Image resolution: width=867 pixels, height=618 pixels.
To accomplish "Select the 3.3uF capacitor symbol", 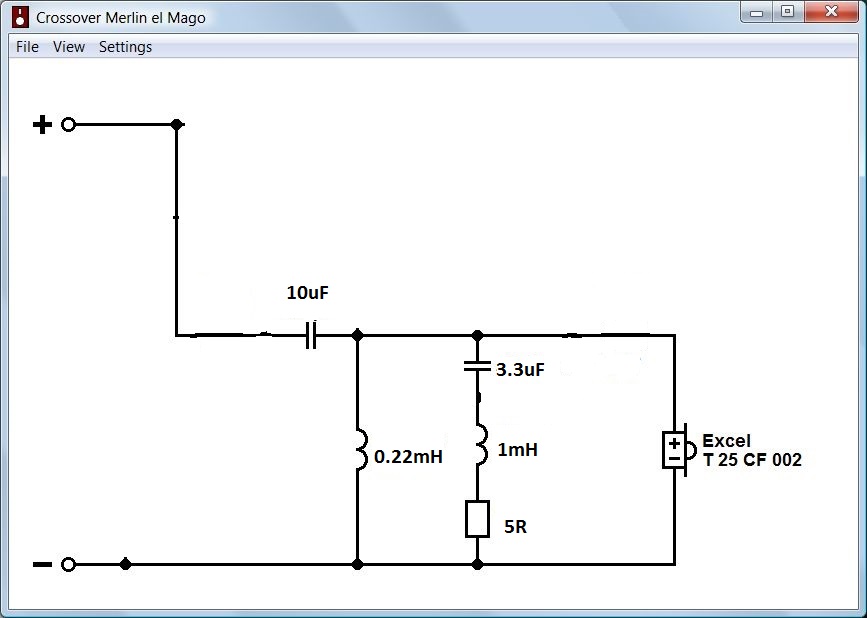I will pyautogui.click(x=477, y=365).
